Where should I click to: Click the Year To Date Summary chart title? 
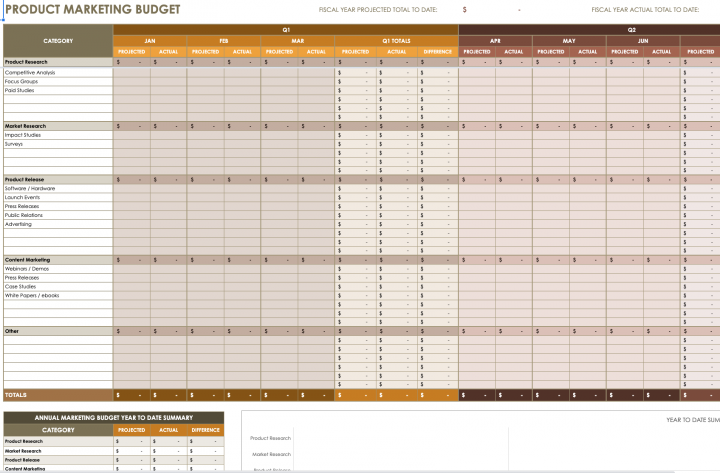(693, 420)
